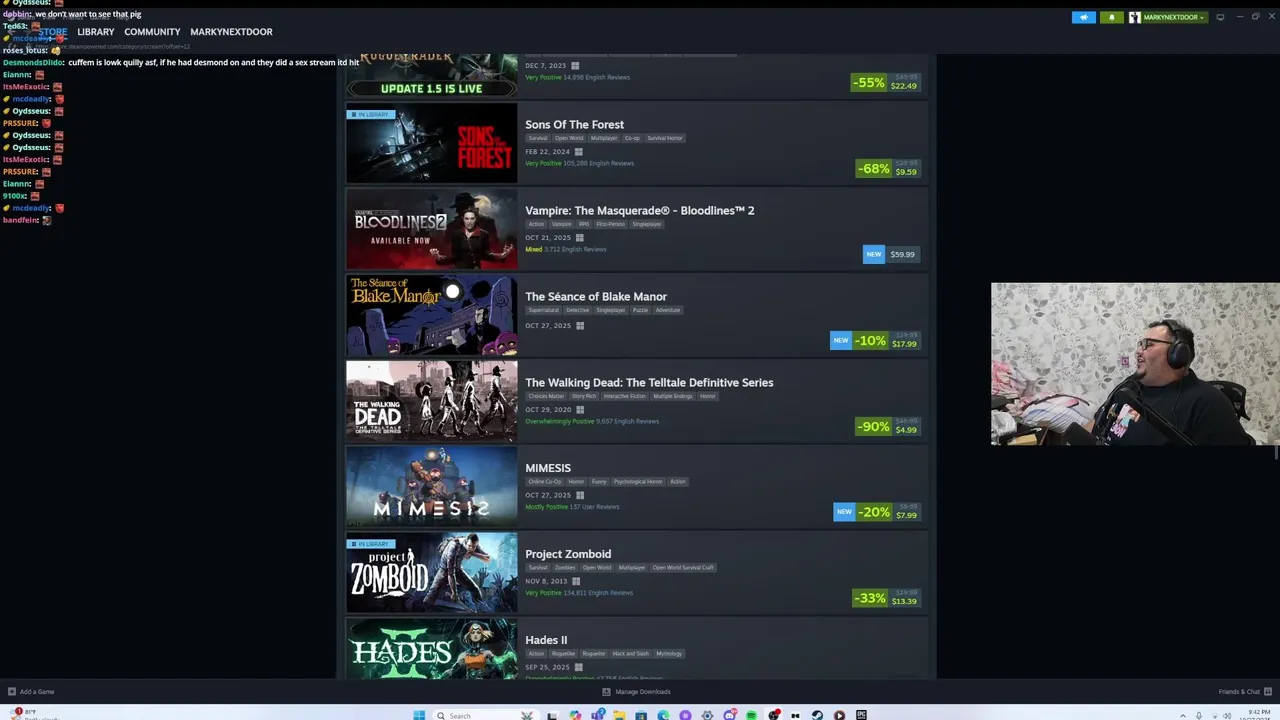Image resolution: width=1280 pixels, height=720 pixels.
Task: Select the -33% $13.39 price on Project Zomboid
Action: [886, 598]
